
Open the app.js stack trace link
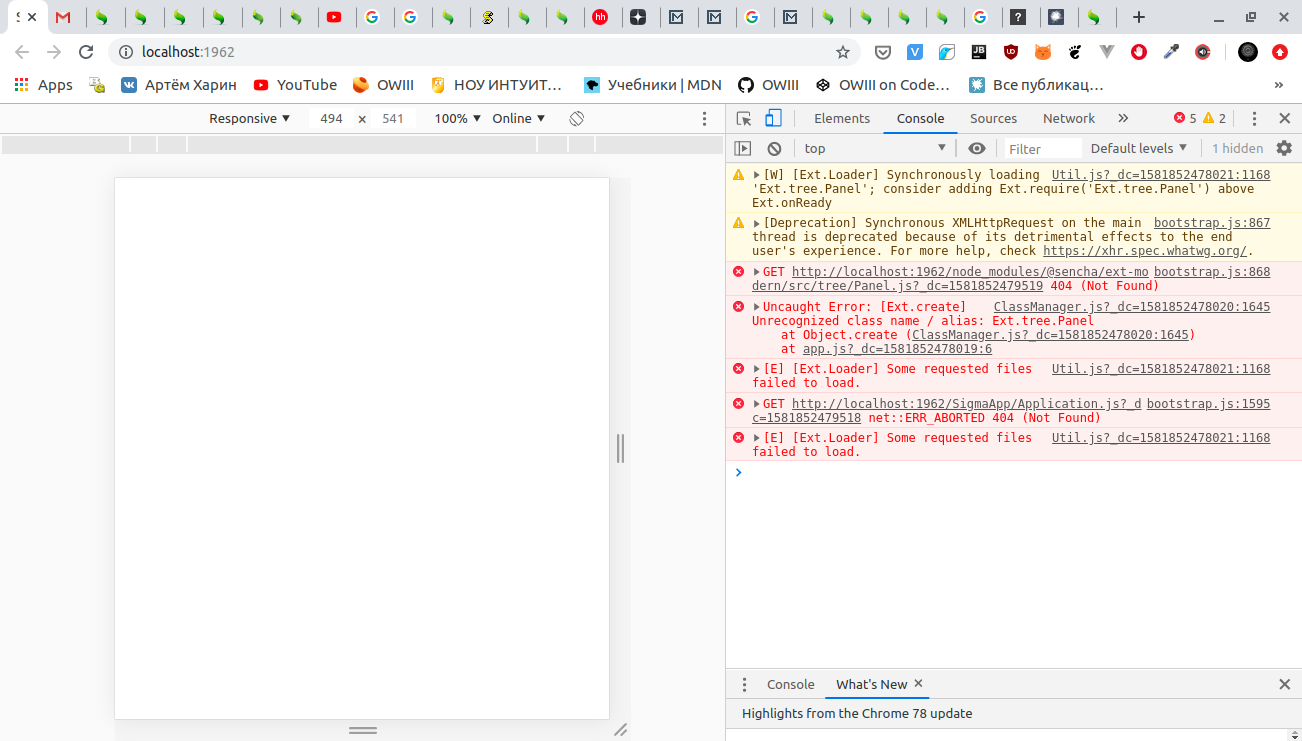[897, 349]
